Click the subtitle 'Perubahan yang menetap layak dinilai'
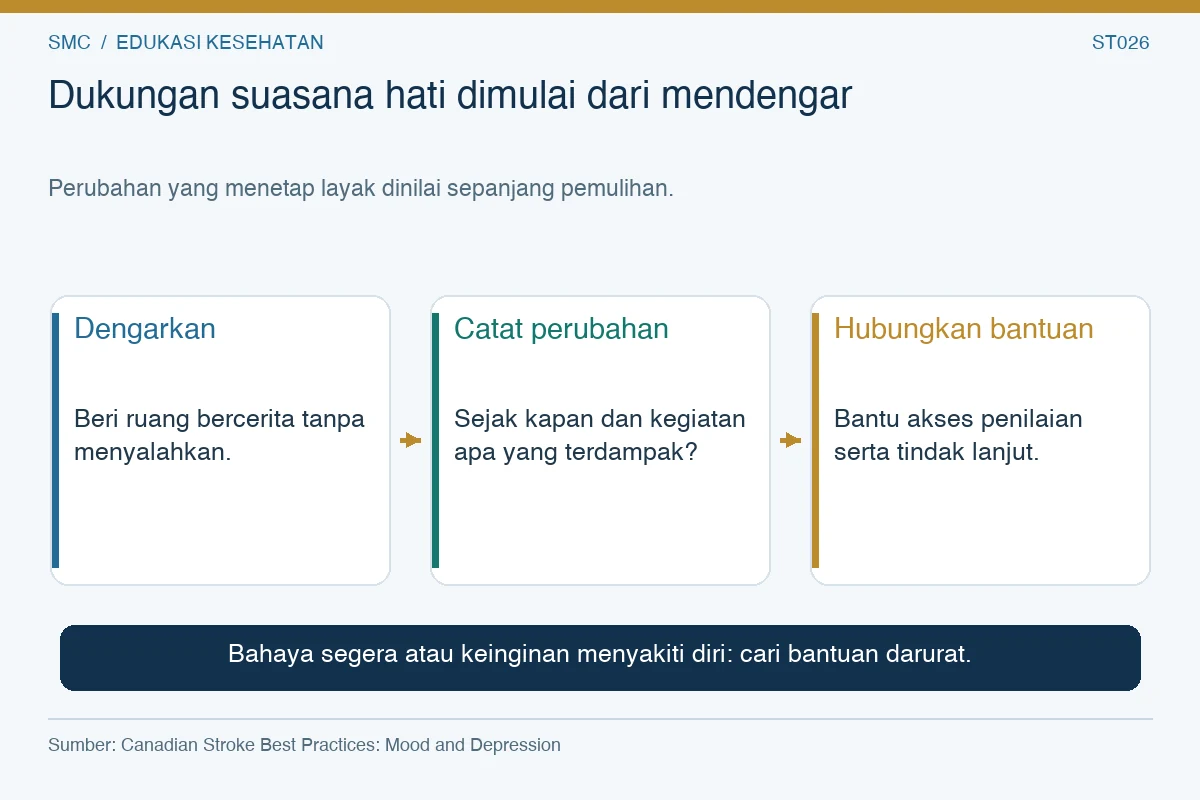The image size is (1200, 800). 361,188
